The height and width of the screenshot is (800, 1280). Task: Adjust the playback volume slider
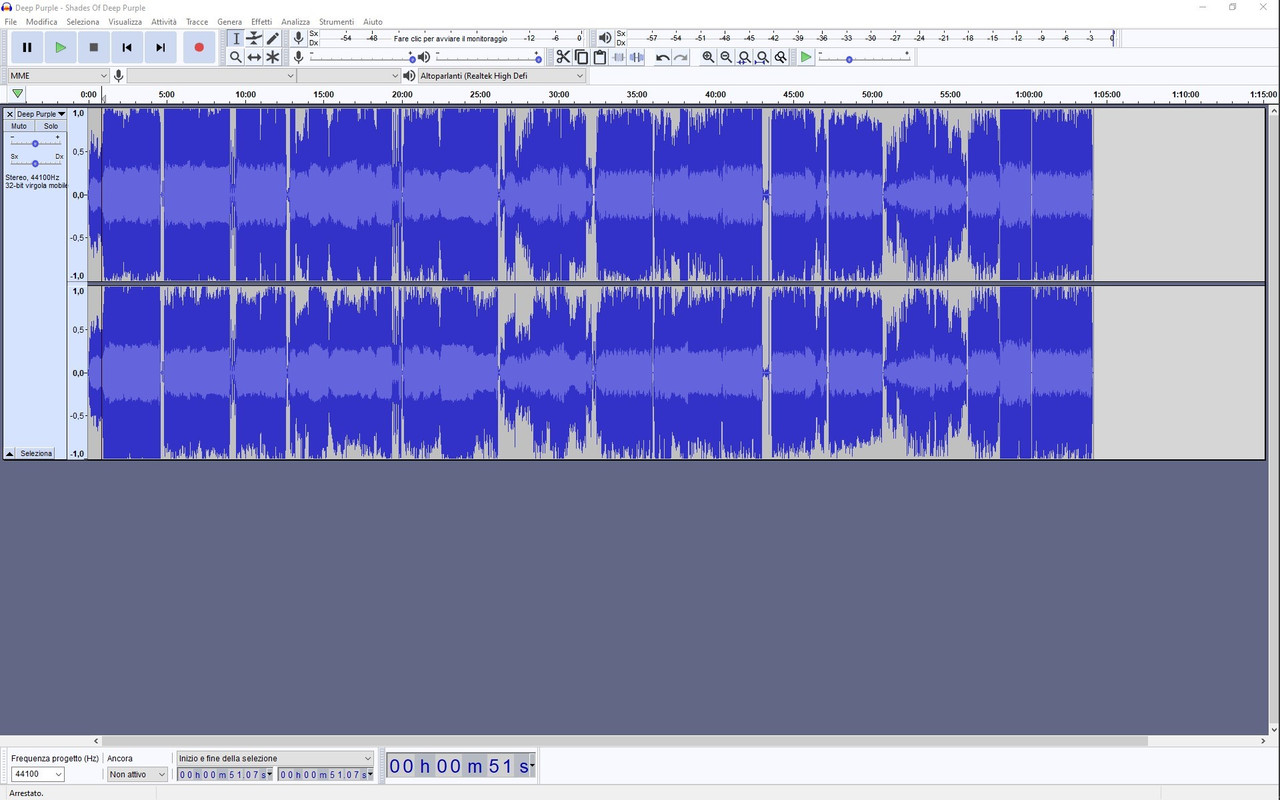coord(487,58)
